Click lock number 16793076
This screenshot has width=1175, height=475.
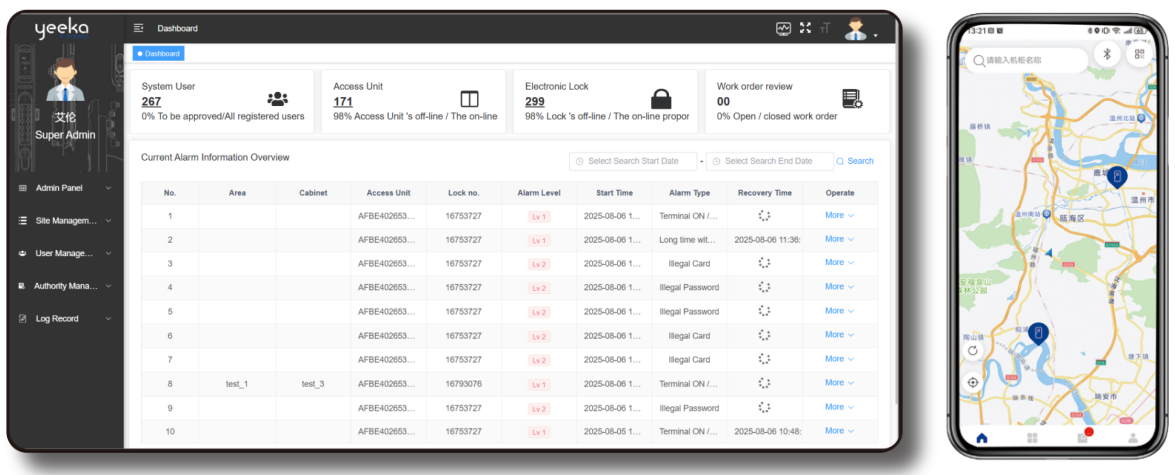coord(463,384)
